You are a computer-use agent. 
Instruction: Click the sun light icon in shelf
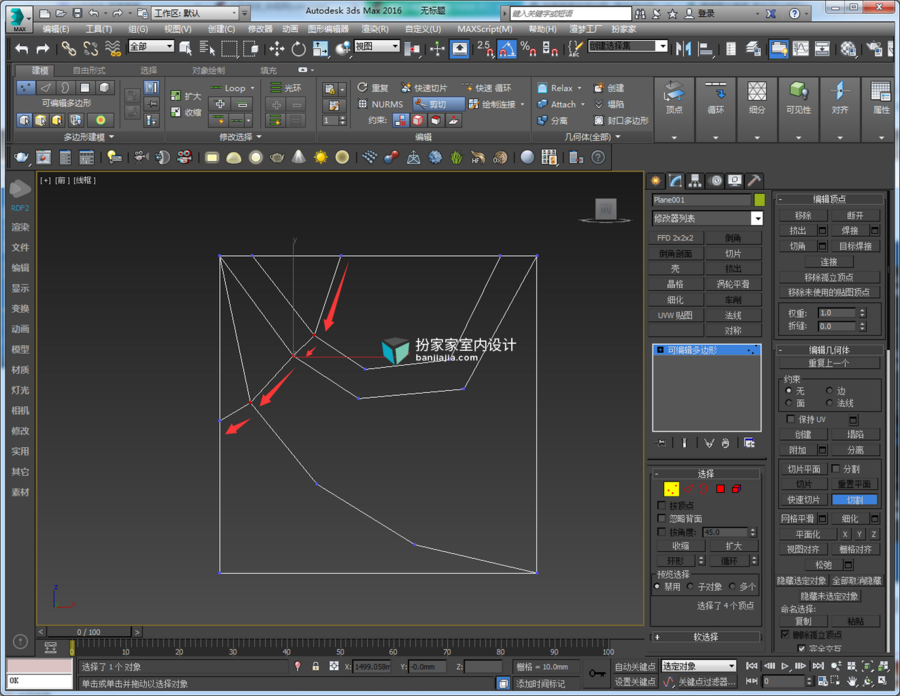tap(320, 157)
